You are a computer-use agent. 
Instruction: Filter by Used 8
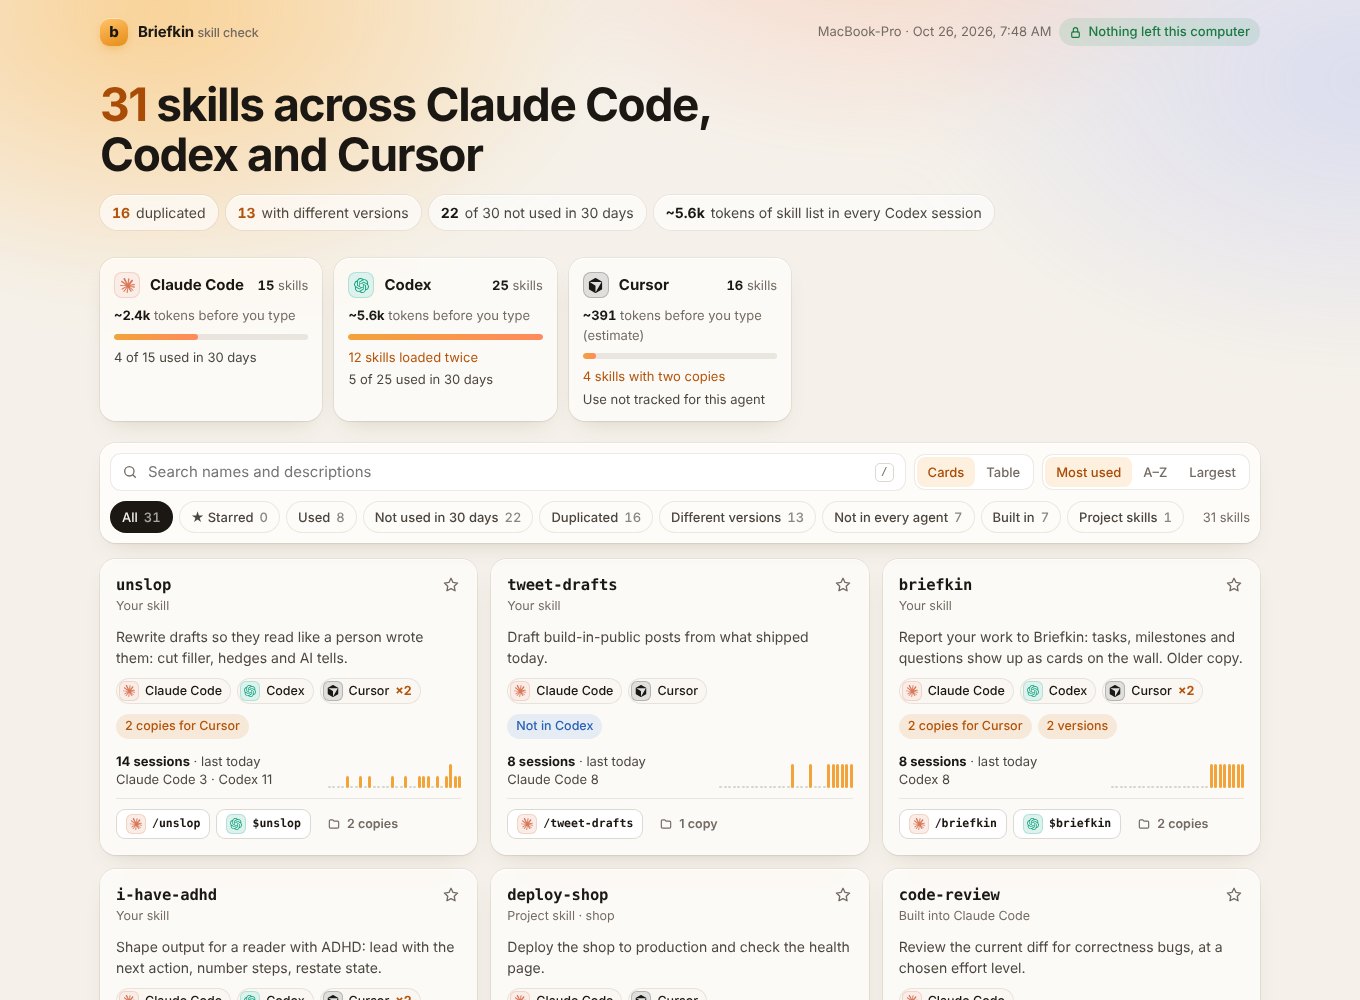pyautogui.click(x=321, y=517)
